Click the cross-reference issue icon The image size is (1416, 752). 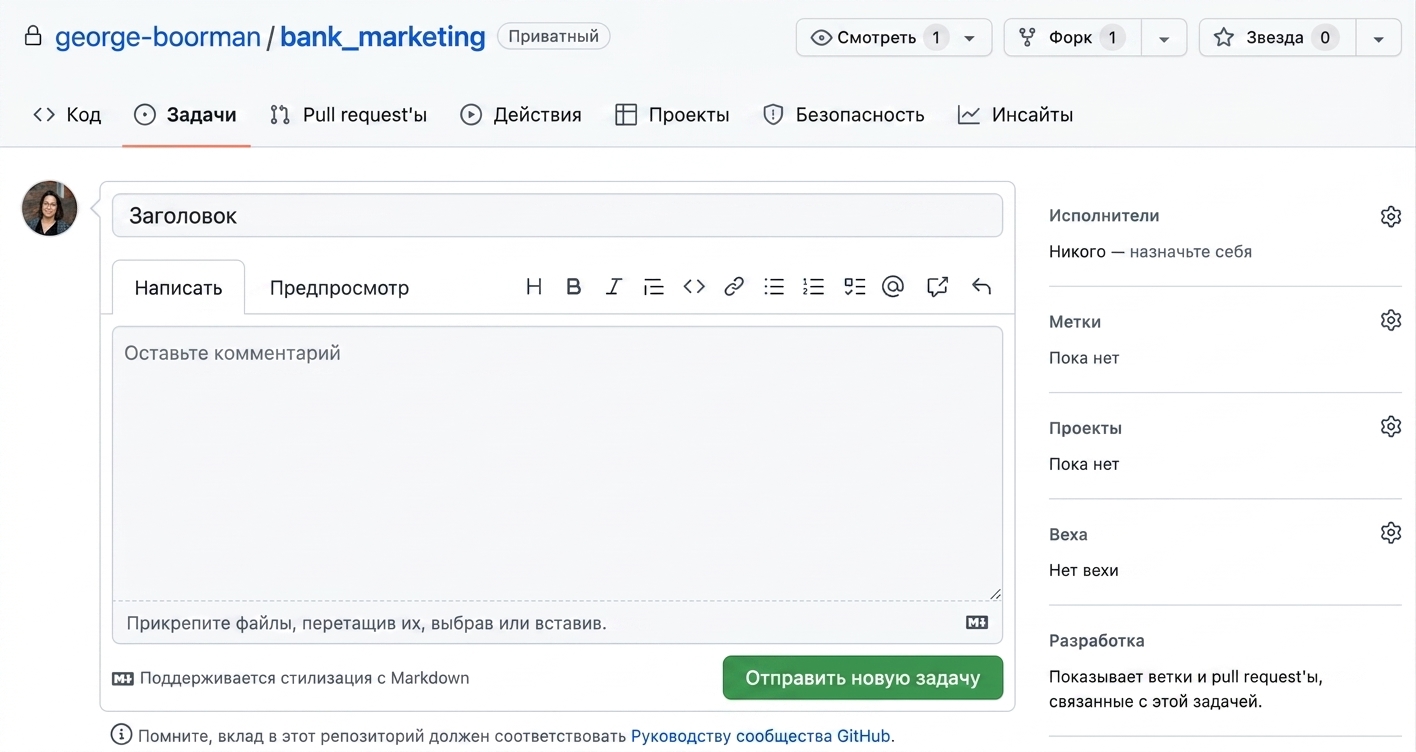pos(937,287)
